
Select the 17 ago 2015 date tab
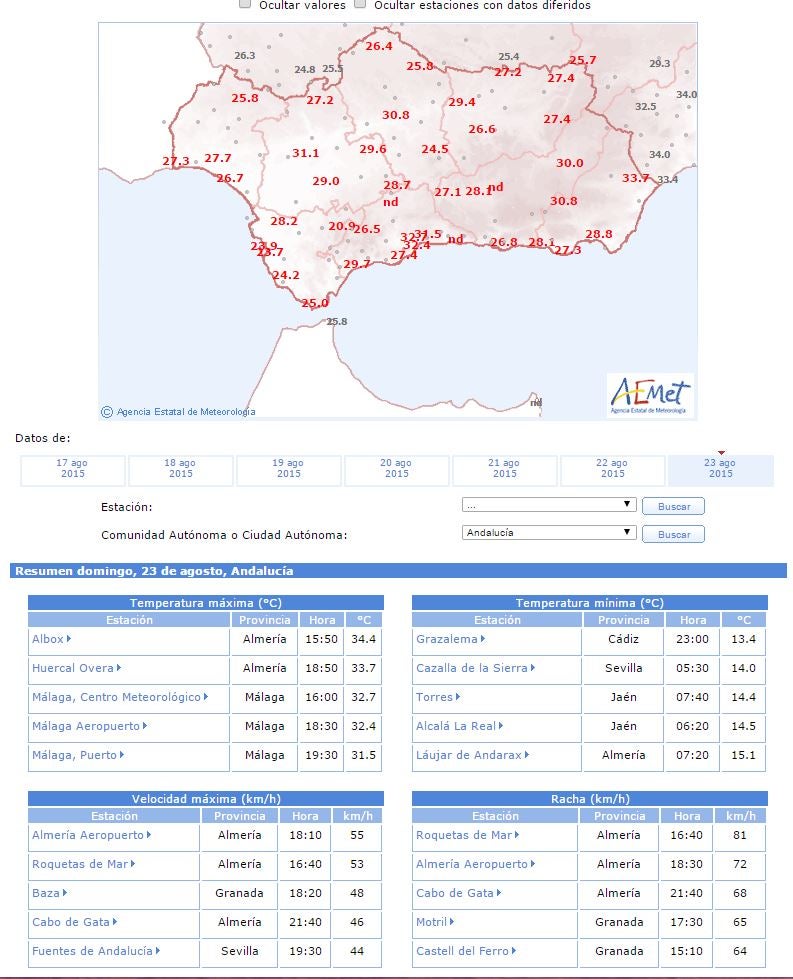(x=73, y=469)
